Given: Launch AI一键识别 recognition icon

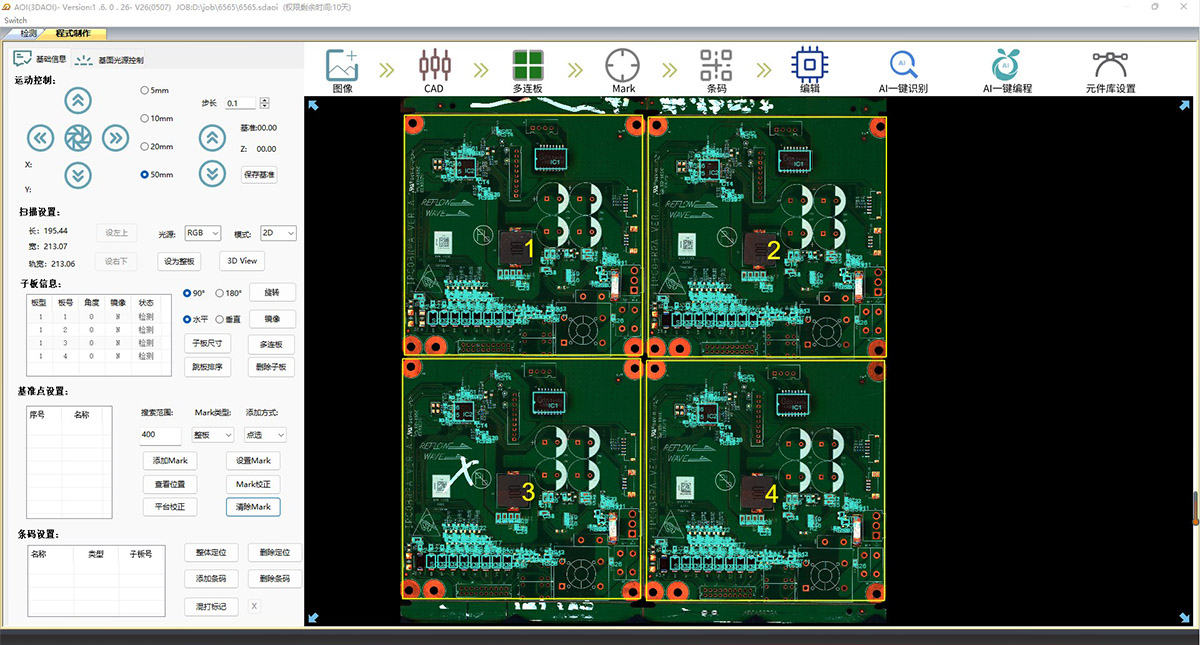Looking at the screenshot, I should coord(903,65).
